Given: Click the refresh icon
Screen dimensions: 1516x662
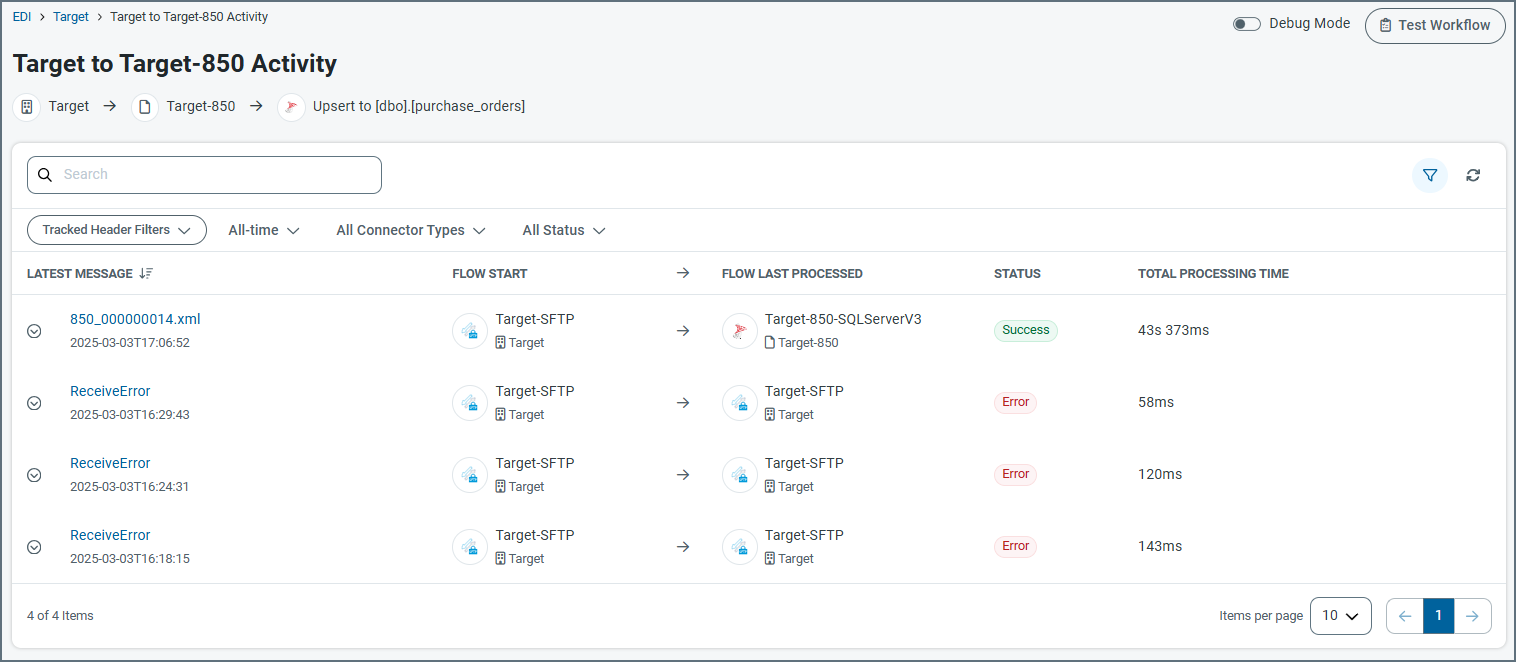Looking at the screenshot, I should (1473, 175).
